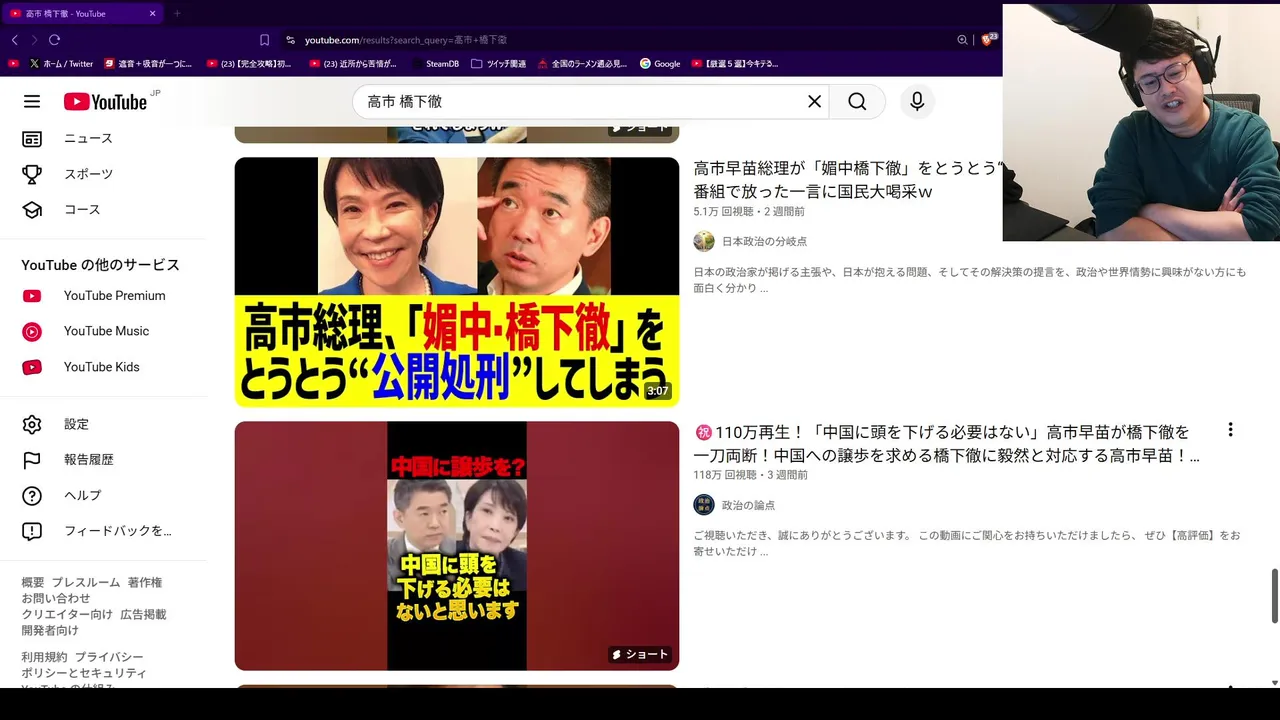Submit search with magnifier button
This screenshot has width=1280, height=720.
857,101
